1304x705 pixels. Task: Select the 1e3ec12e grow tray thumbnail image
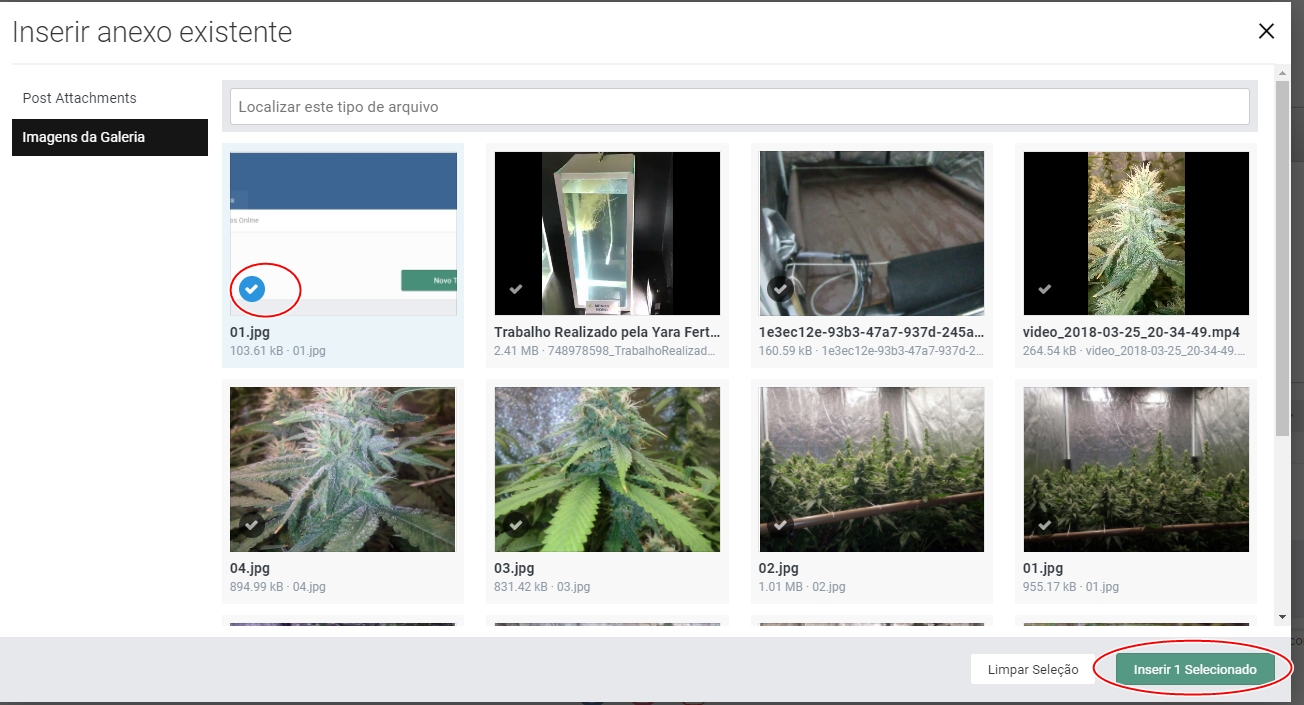point(872,233)
